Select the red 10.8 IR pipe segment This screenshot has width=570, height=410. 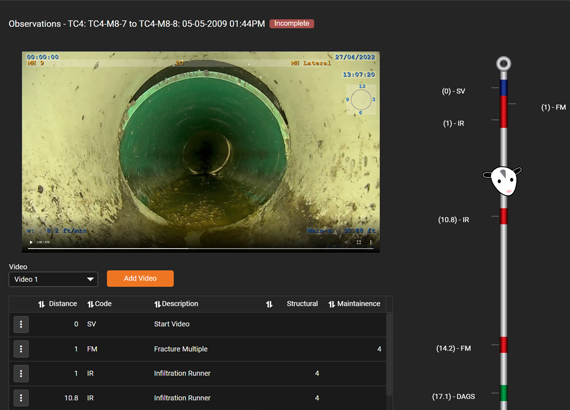coord(504,216)
